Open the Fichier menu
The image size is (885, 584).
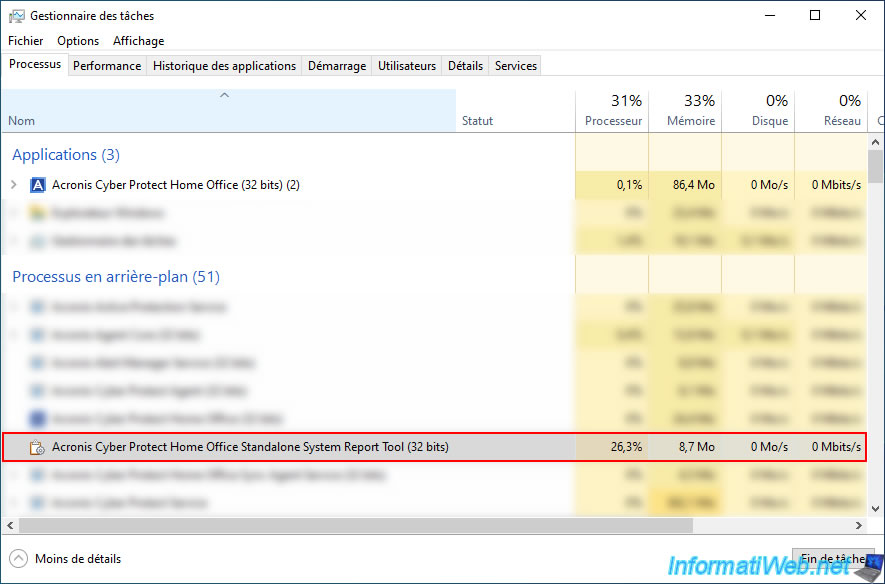click(x=25, y=41)
